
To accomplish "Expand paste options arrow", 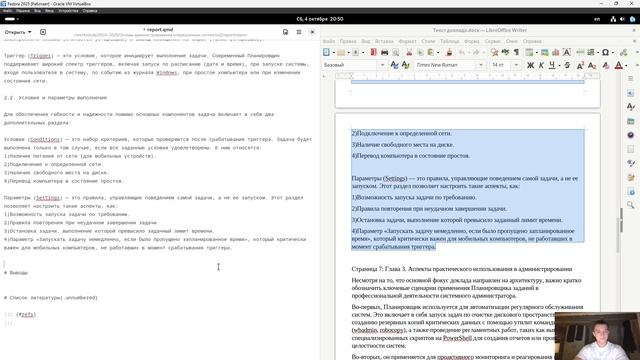I will click(x=438, y=52).
